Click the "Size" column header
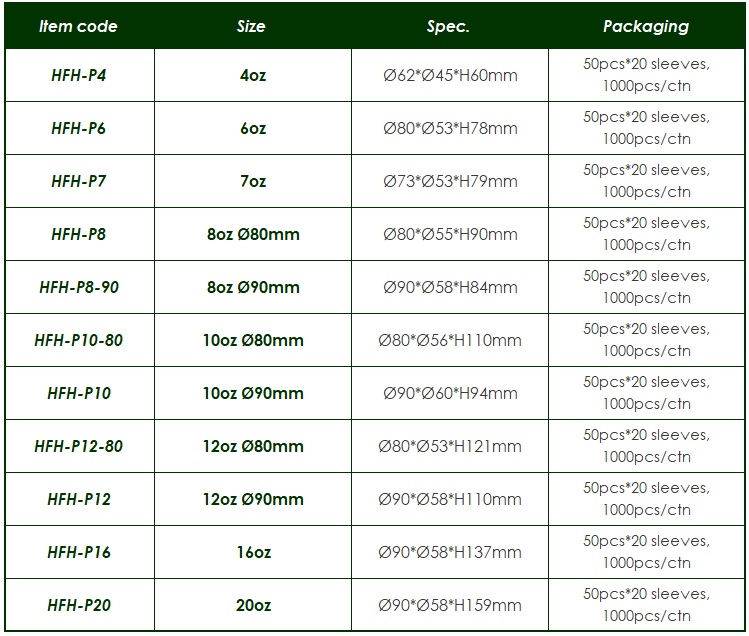749x636 pixels. [252, 26]
